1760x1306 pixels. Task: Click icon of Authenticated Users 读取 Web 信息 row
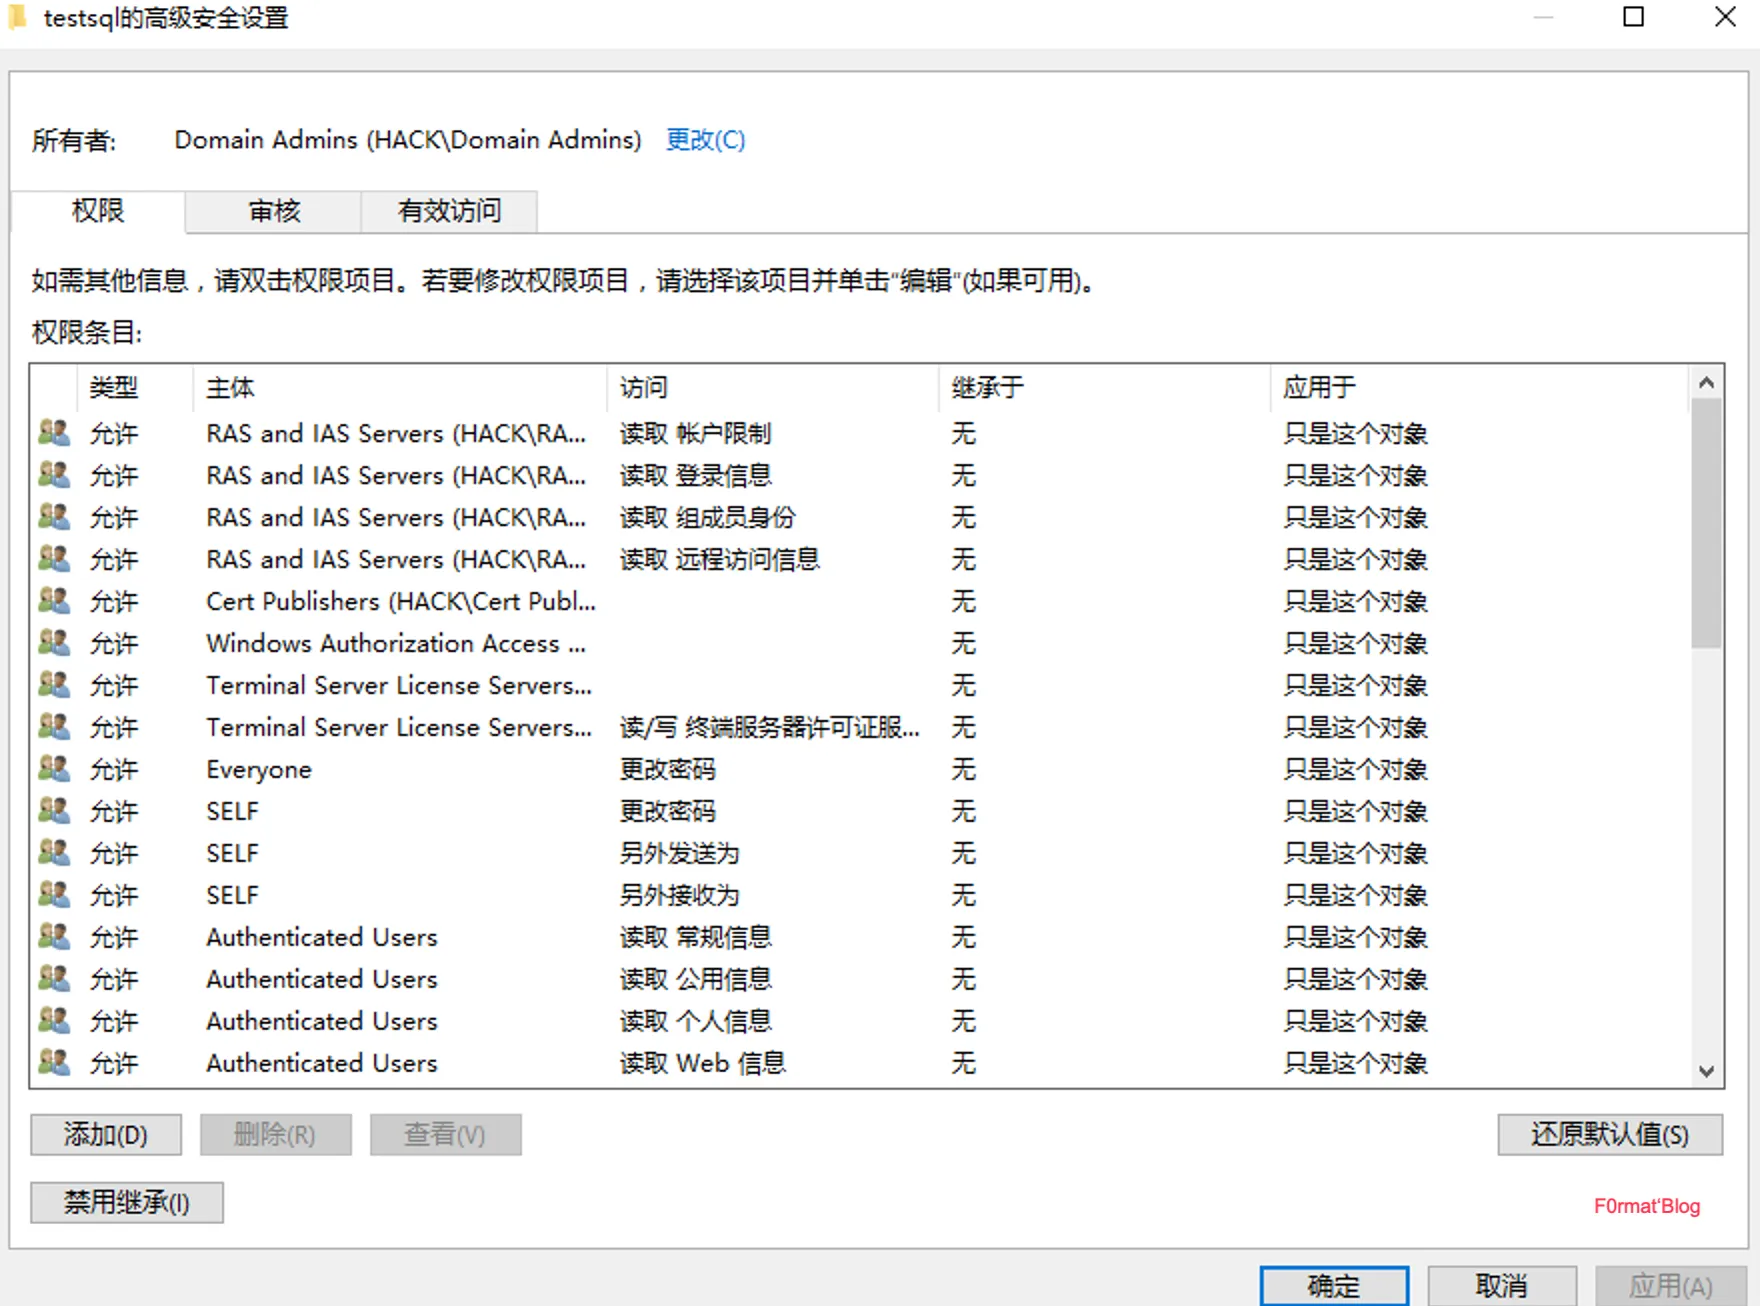click(54, 1062)
